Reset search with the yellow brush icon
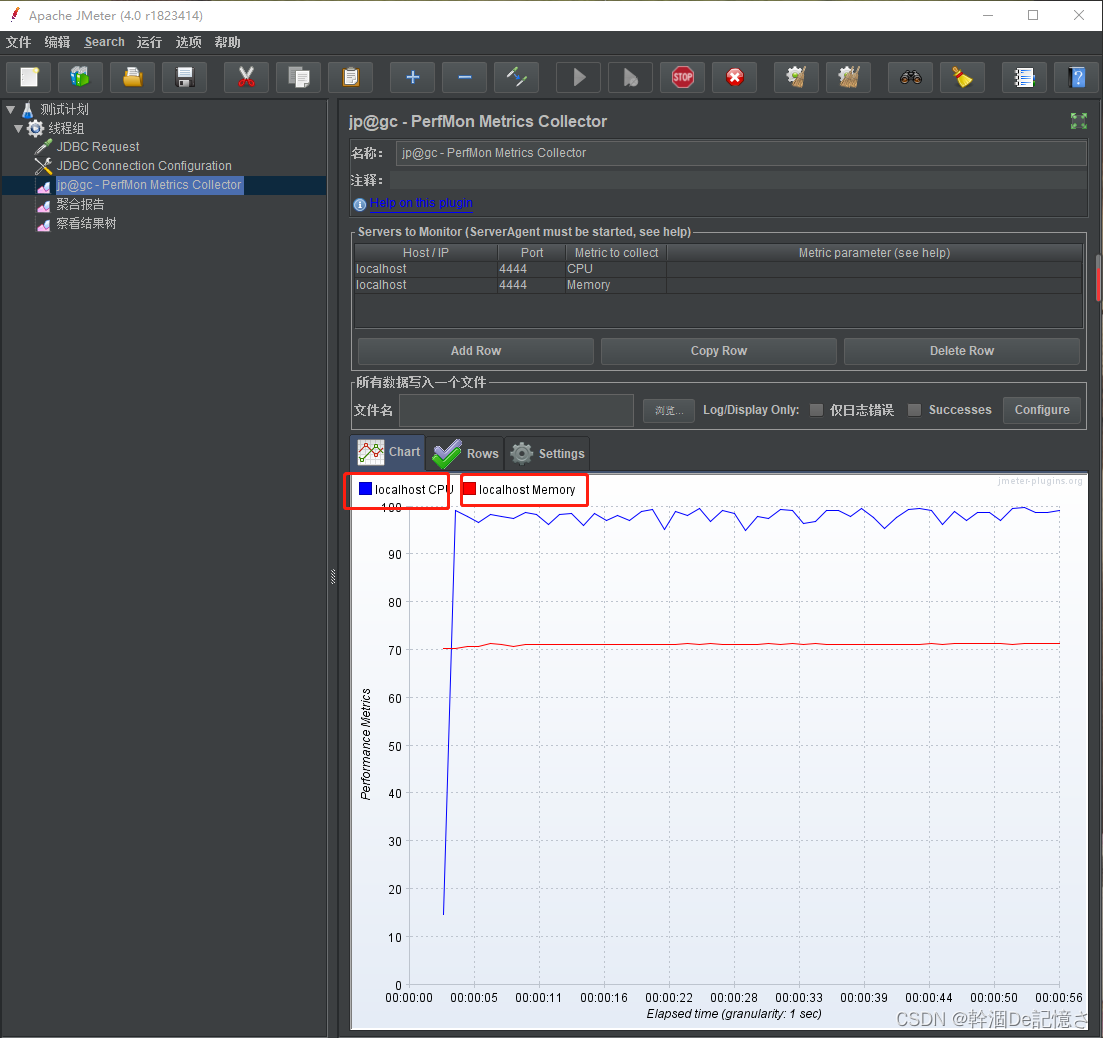Image resolution: width=1103 pixels, height=1038 pixels. [962, 77]
